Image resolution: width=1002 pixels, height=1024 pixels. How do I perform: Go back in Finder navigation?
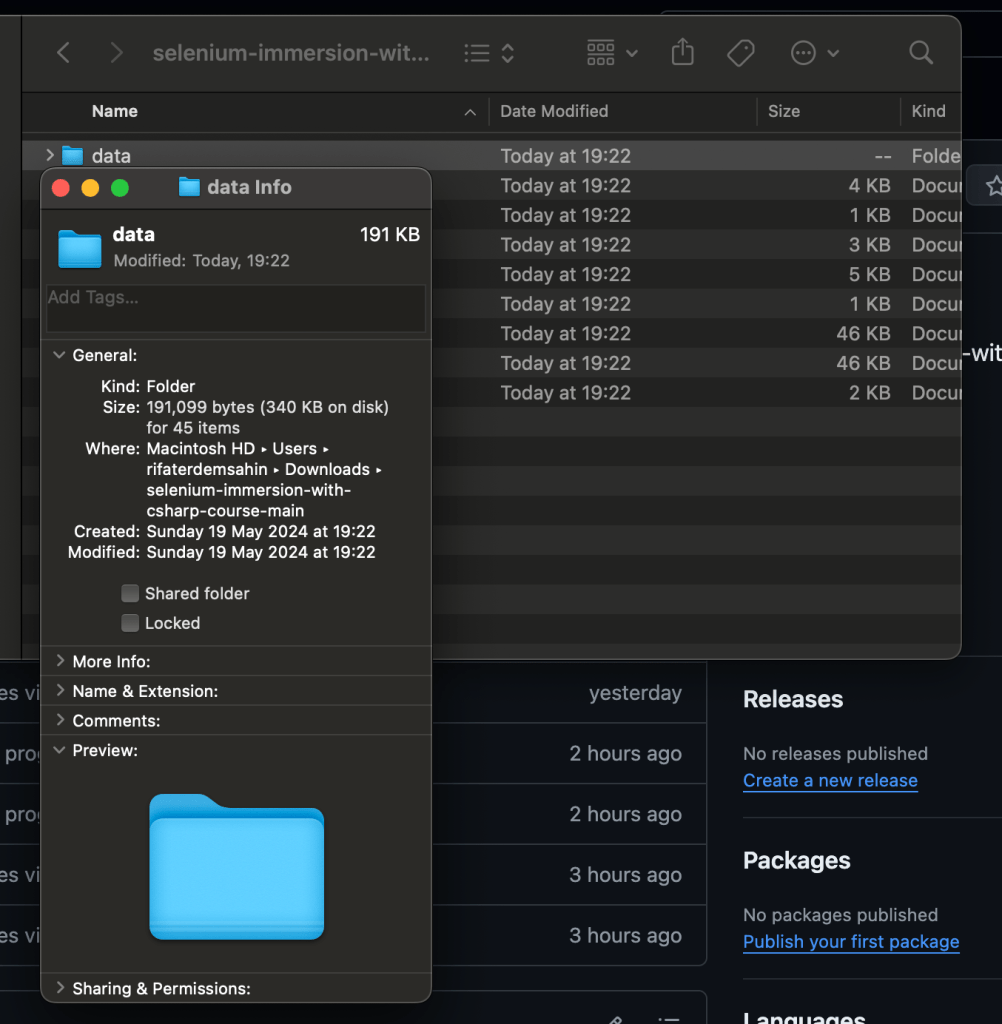(x=63, y=52)
